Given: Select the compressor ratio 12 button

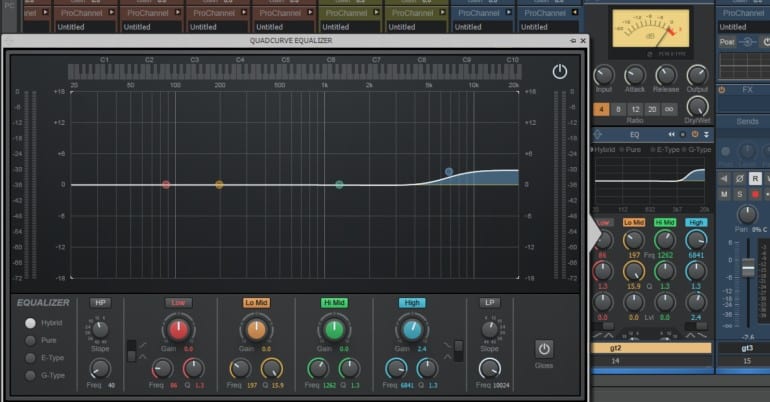Looking at the screenshot, I should [x=636, y=109].
